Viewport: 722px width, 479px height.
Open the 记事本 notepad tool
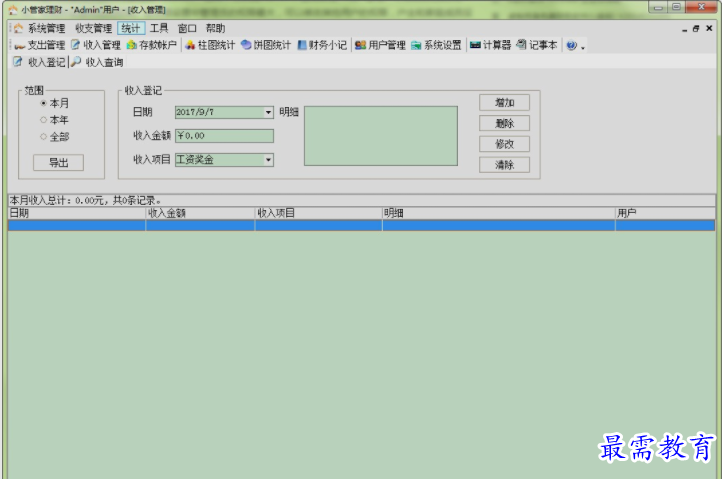click(537, 45)
